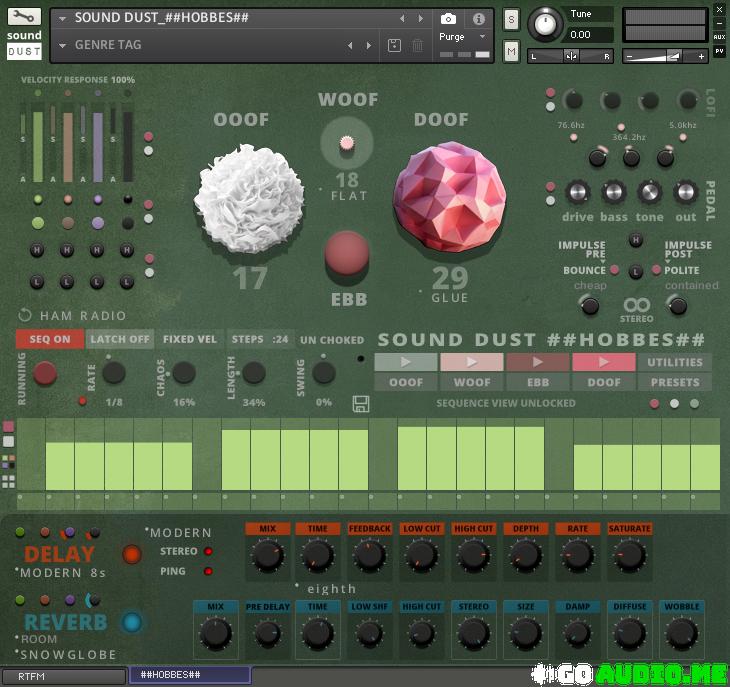Screen dimensions: 730x687
Task: Click the pedal tone knob
Action: (649, 192)
